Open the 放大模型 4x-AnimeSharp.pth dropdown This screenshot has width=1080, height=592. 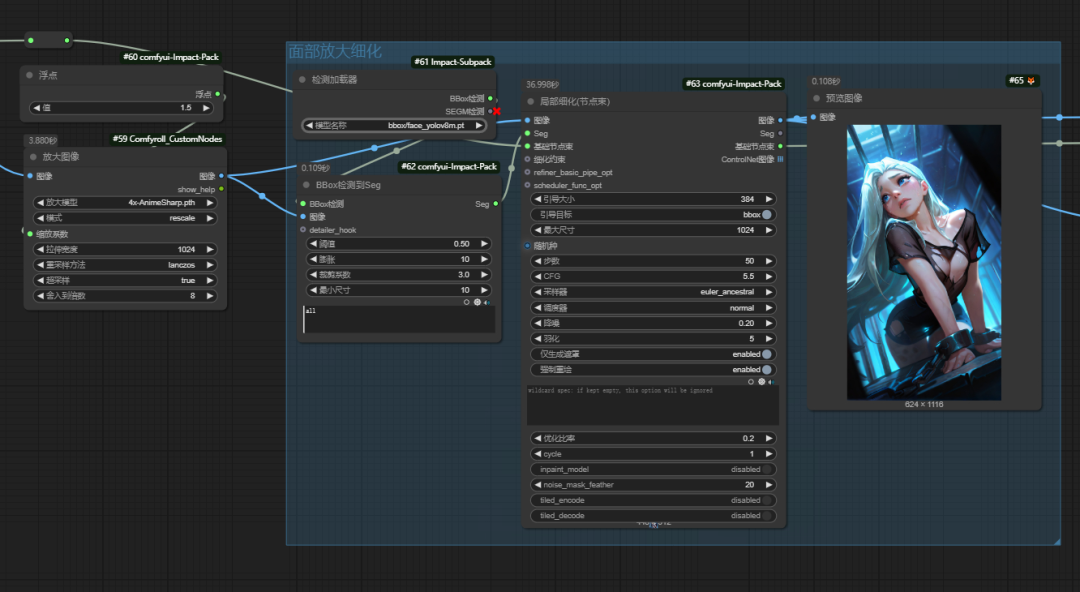[x=125, y=203]
